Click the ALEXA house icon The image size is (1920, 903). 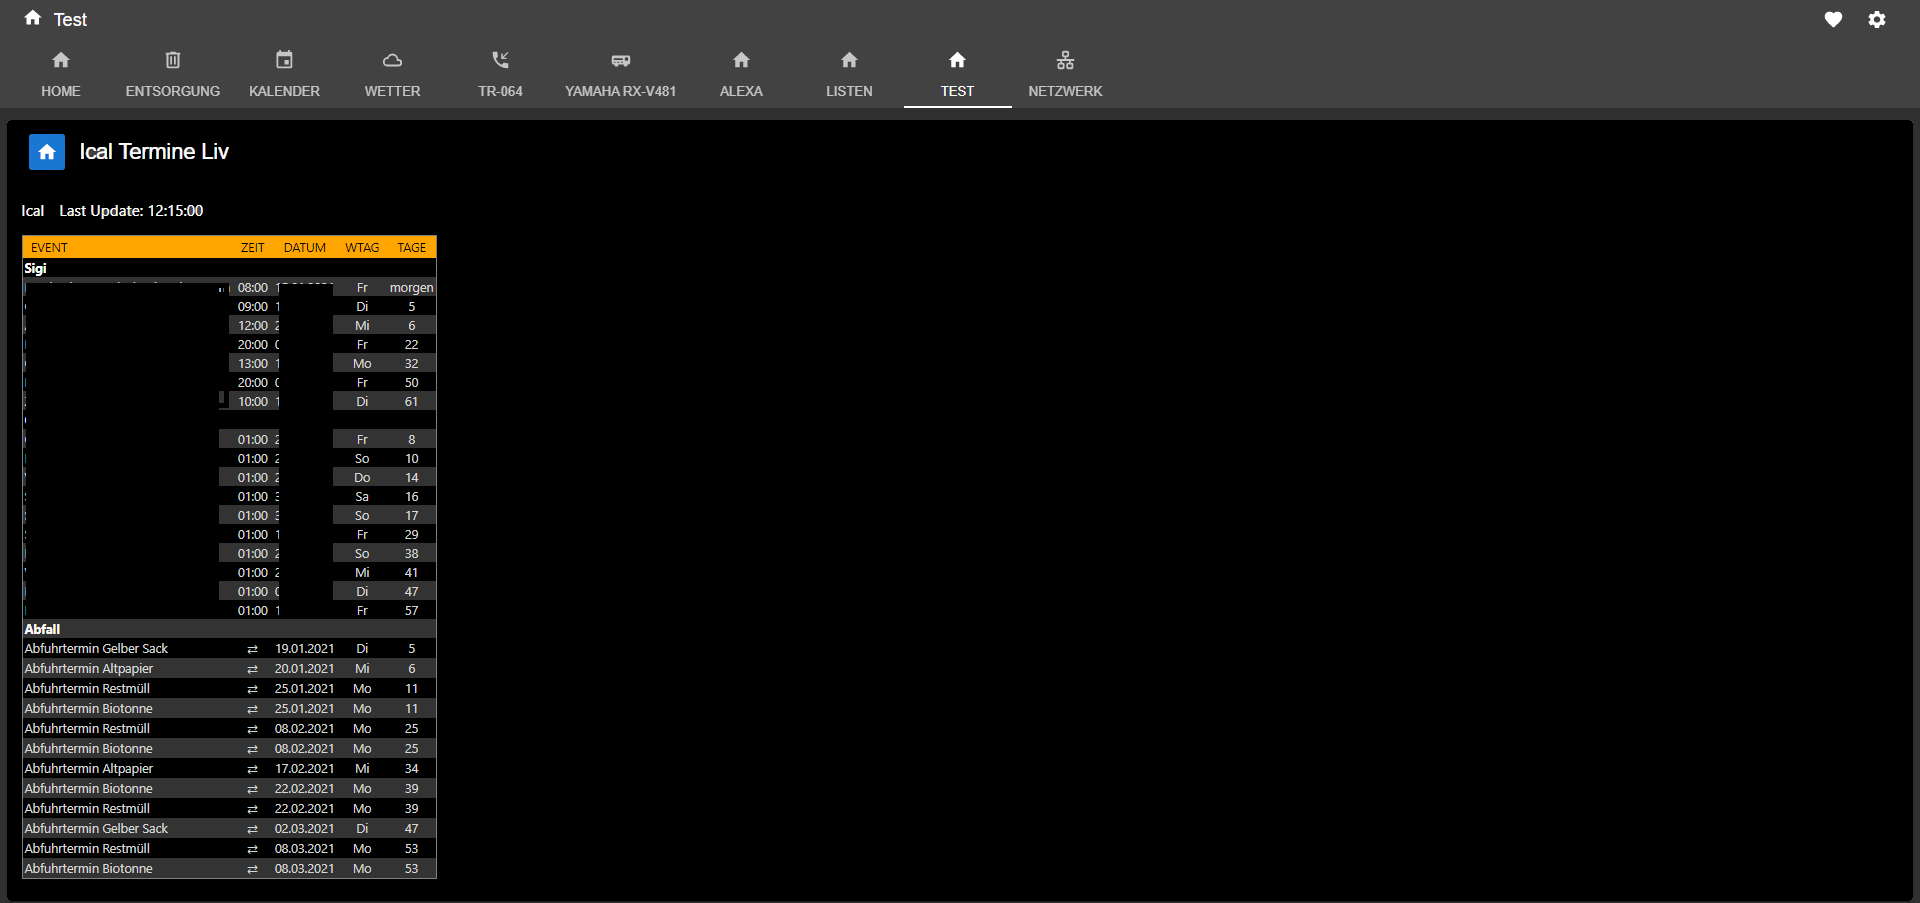pyautogui.click(x=741, y=61)
